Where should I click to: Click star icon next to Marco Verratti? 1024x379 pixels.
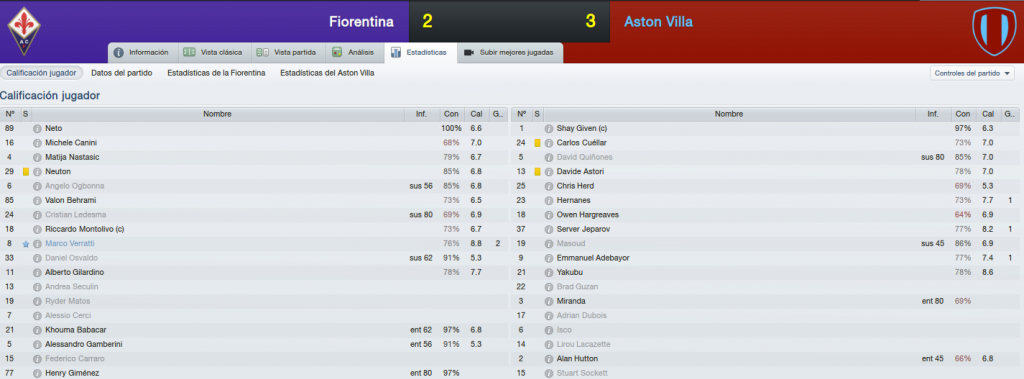(26, 244)
